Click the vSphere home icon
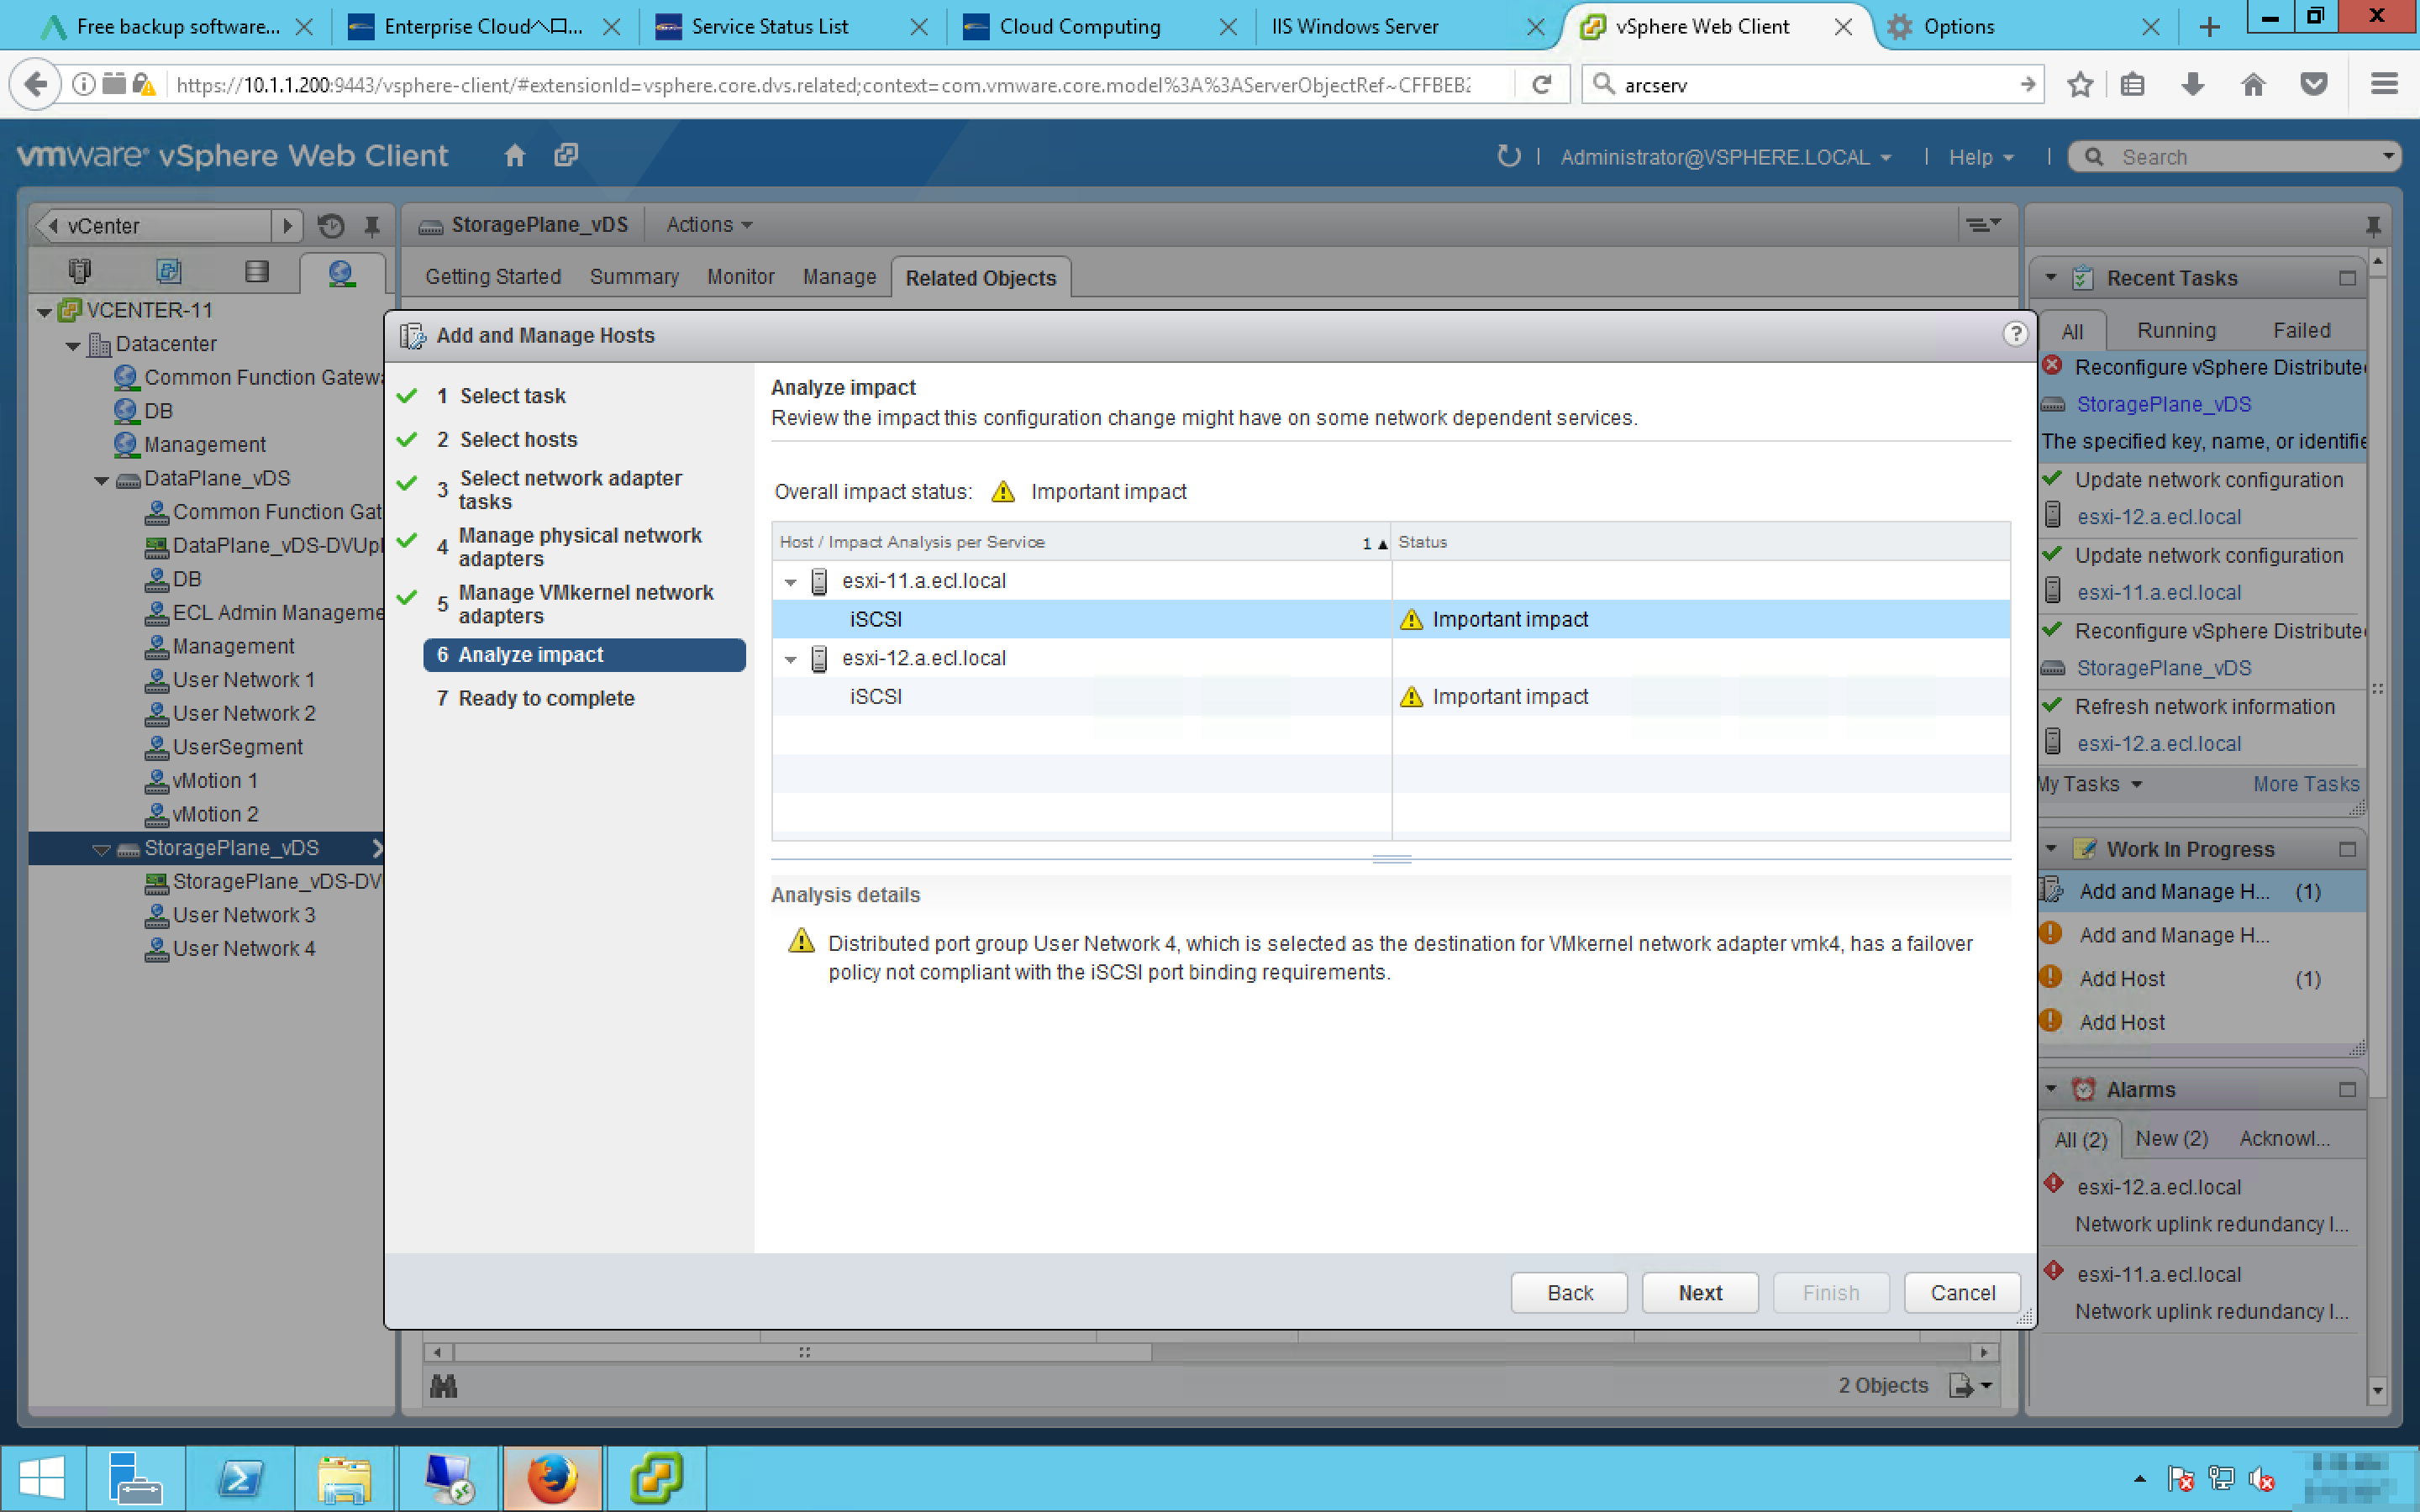 coord(515,156)
